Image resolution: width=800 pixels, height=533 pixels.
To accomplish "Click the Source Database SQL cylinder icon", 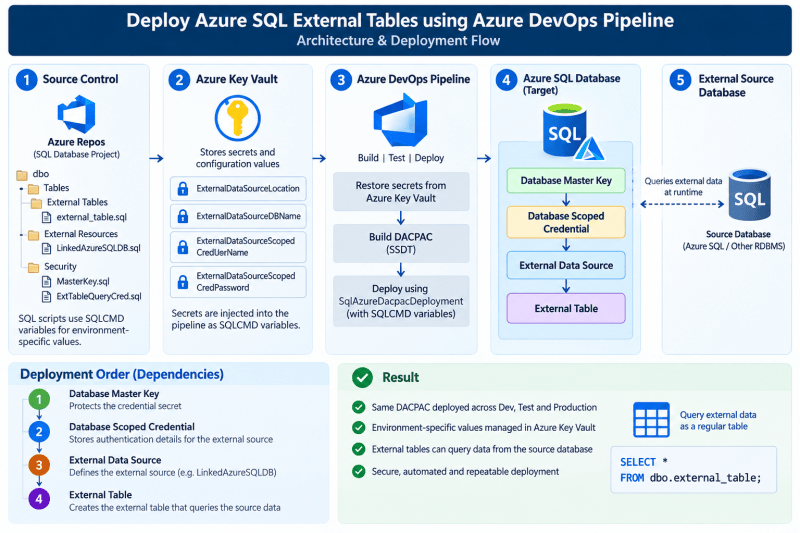I will click(749, 195).
